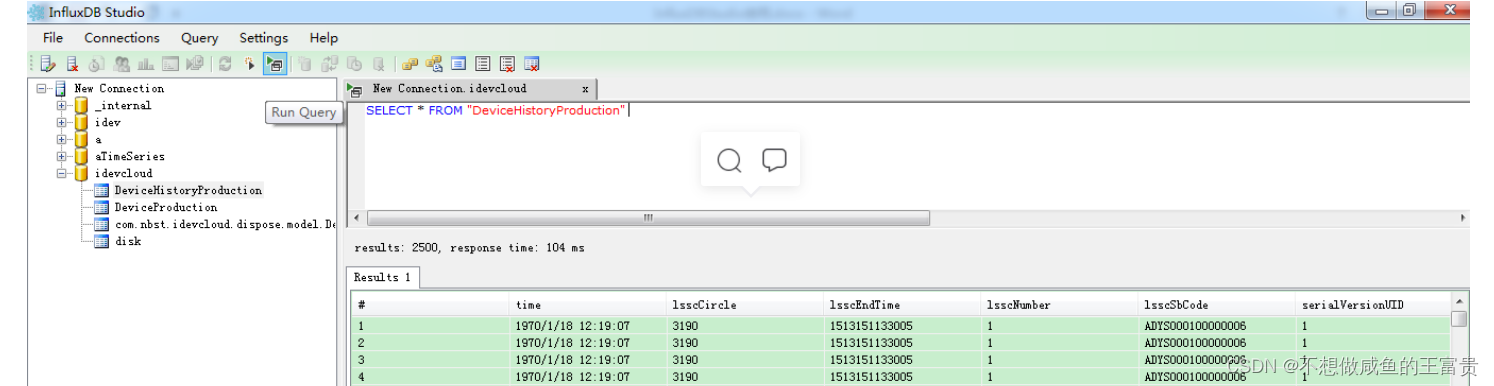Click the New Connection server icon
This screenshot has width=1494, height=386.
[x=61, y=88]
